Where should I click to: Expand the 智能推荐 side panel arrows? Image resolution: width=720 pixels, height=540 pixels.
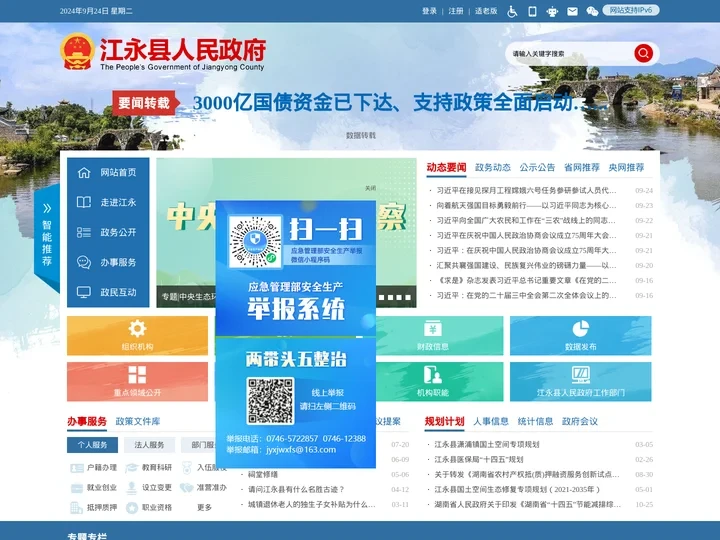click(x=47, y=208)
